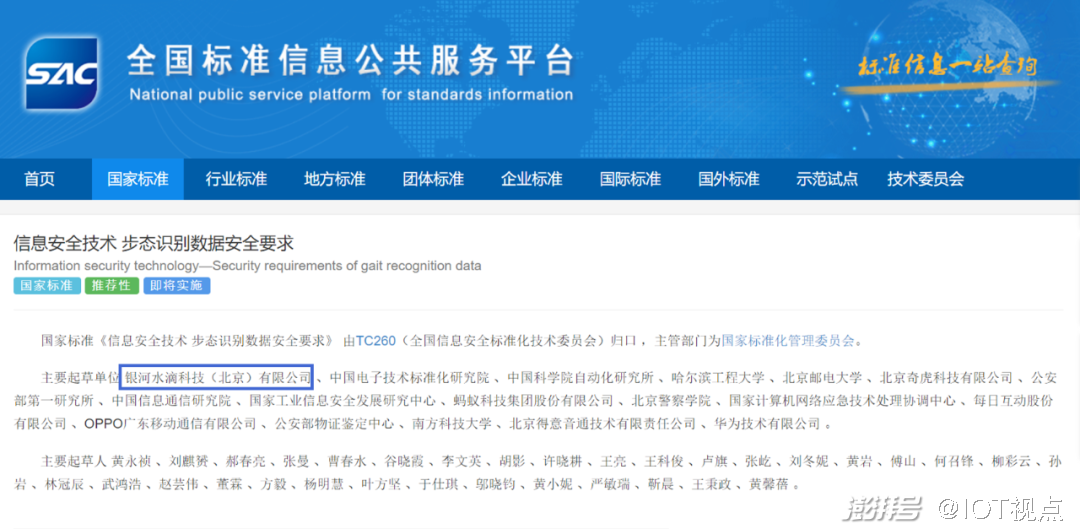Click the TC260 committee link
1080x529 pixels.
375,340
